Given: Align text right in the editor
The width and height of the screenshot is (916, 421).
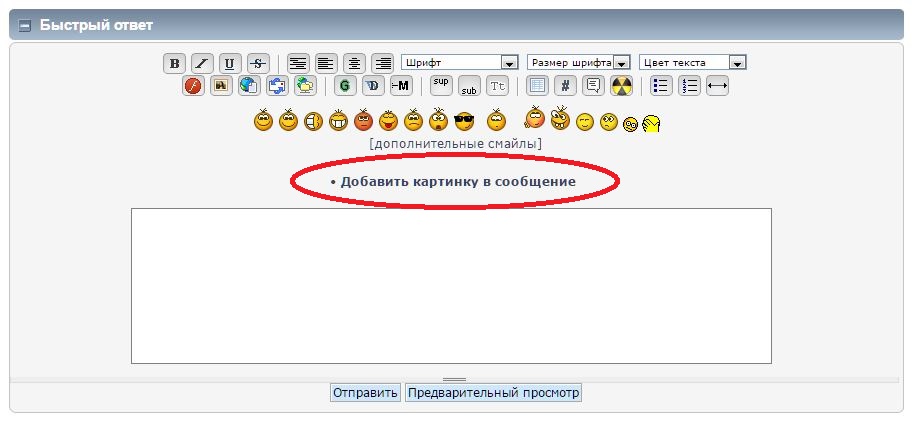Looking at the screenshot, I should tap(383, 63).
